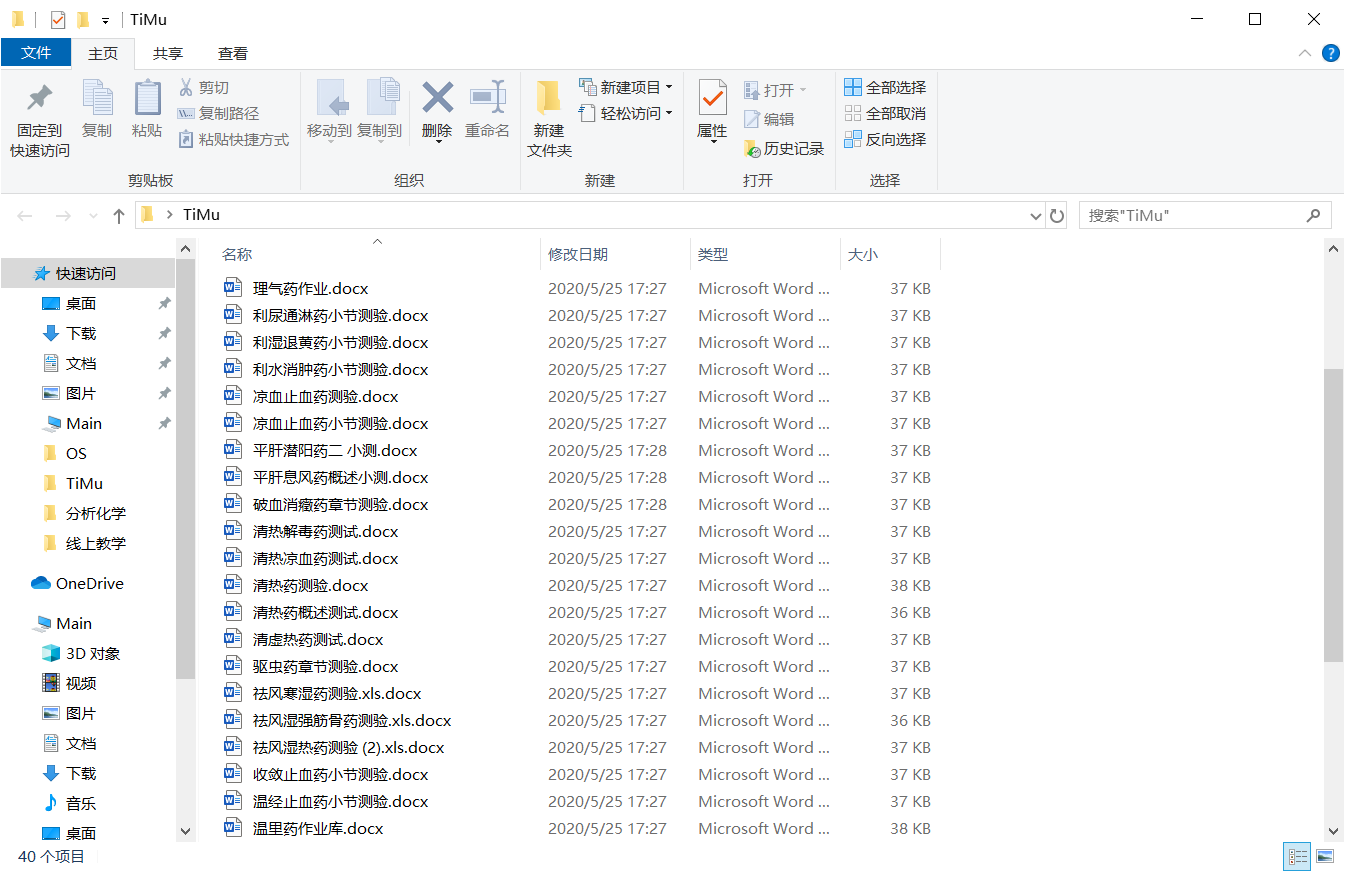This screenshot has width=1345, height=872.
Task: Open the 新建项目 dropdown
Action: pyautogui.click(x=625, y=88)
